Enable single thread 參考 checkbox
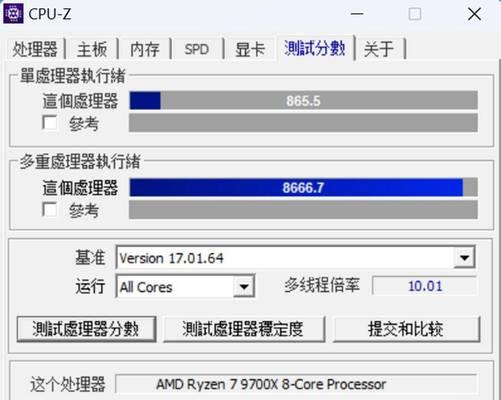Viewport: 501px width, 400px height. 50,122
